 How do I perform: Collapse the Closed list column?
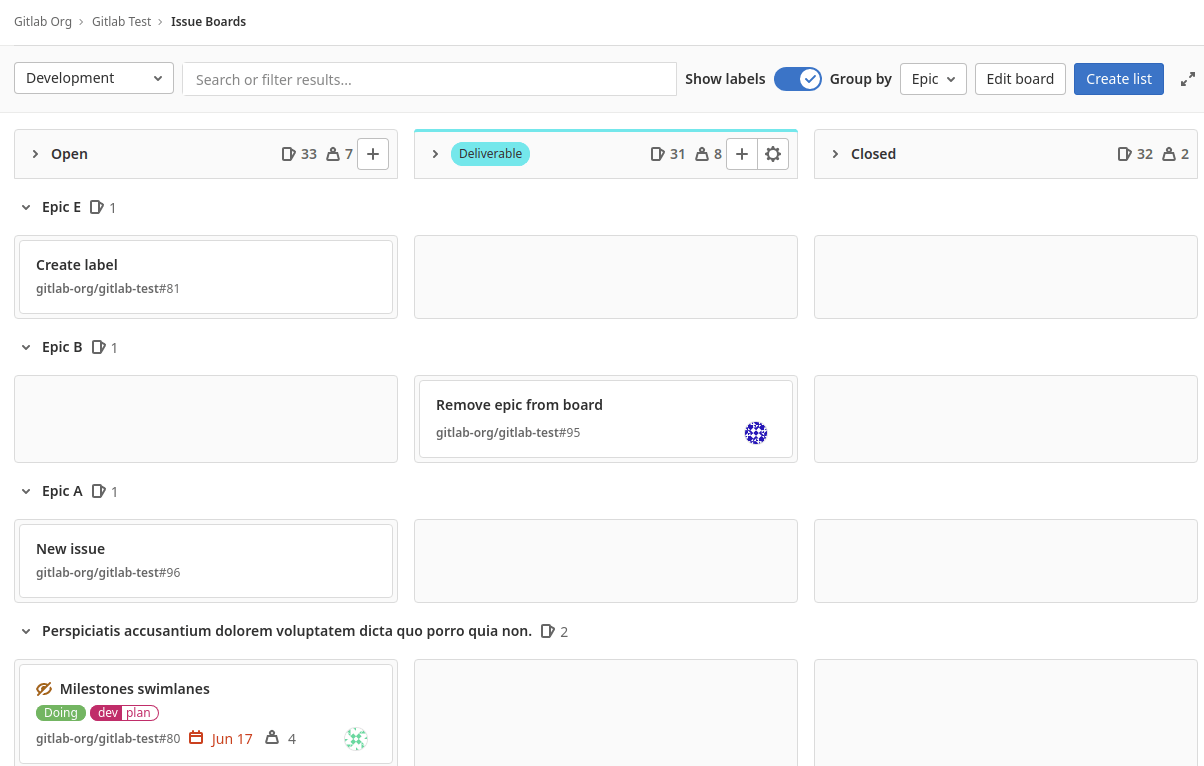(835, 154)
